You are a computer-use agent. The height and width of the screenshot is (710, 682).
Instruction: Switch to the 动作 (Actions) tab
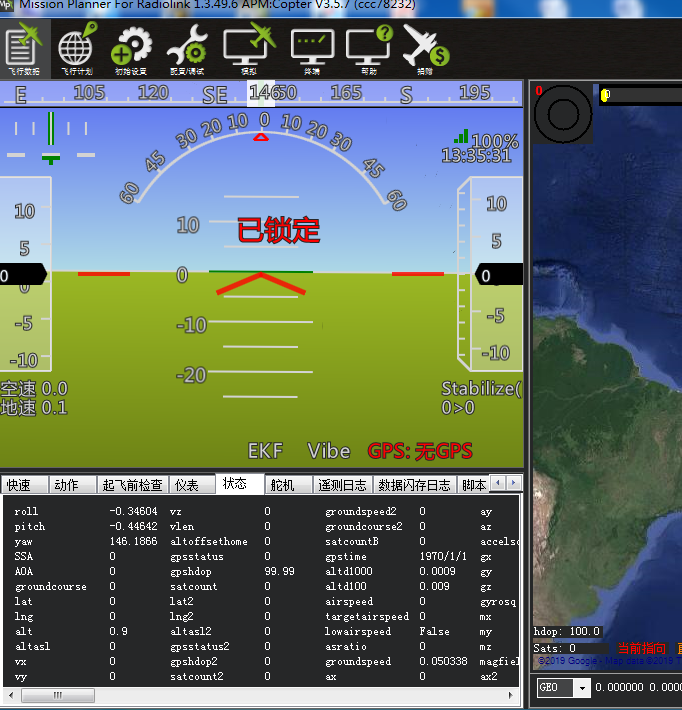[x=68, y=485]
